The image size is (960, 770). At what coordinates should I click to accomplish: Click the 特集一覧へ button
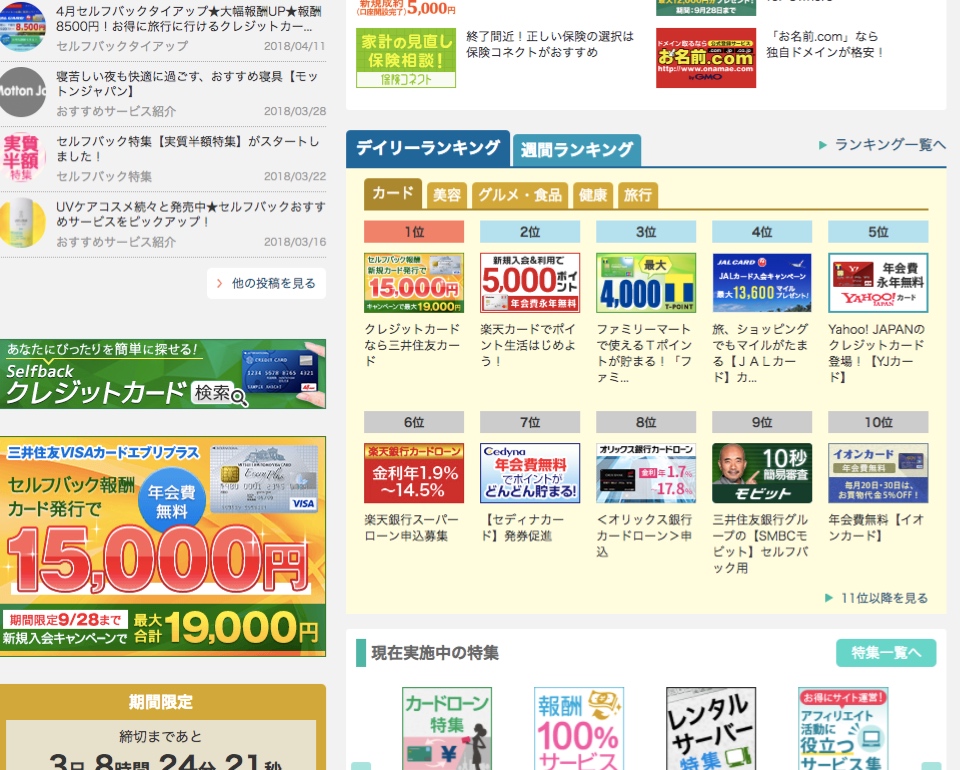(886, 653)
